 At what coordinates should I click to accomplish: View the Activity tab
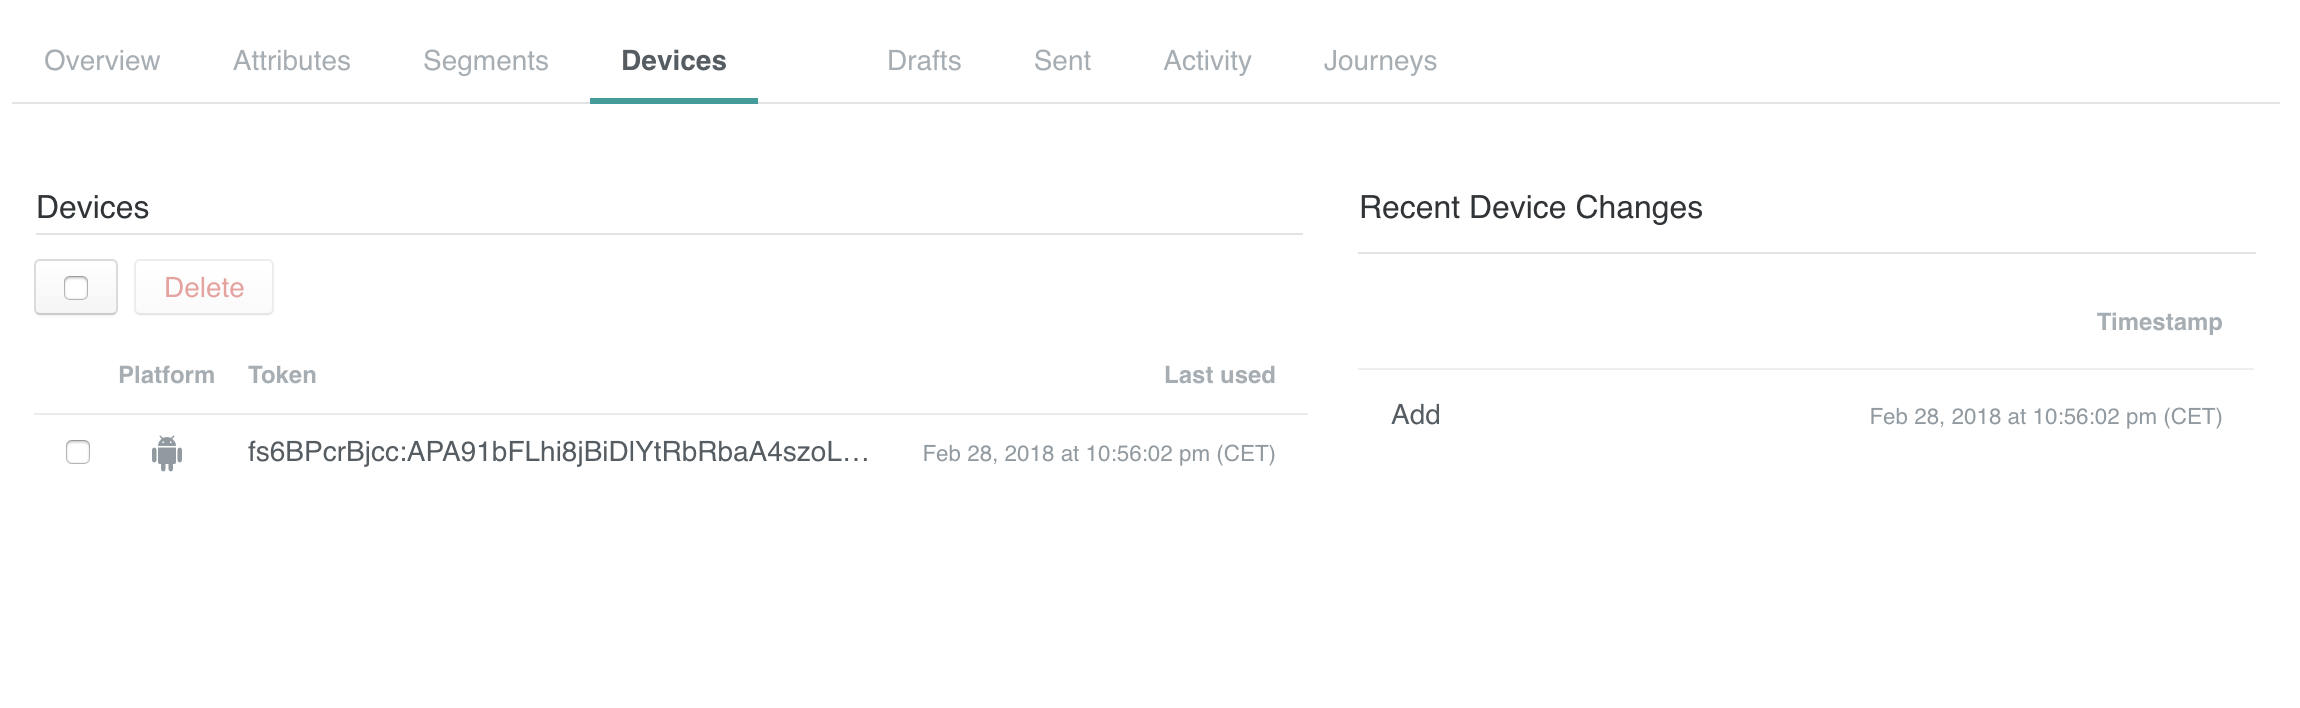[x=1207, y=61]
